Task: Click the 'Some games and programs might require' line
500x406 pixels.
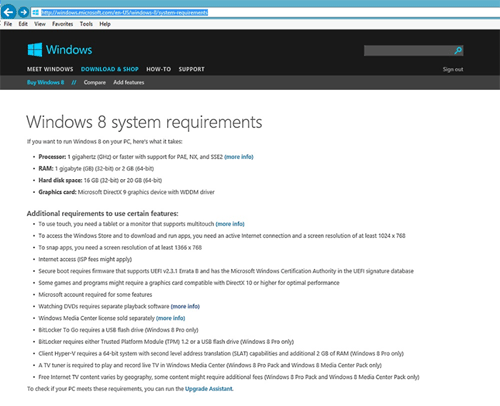Action: point(189,283)
